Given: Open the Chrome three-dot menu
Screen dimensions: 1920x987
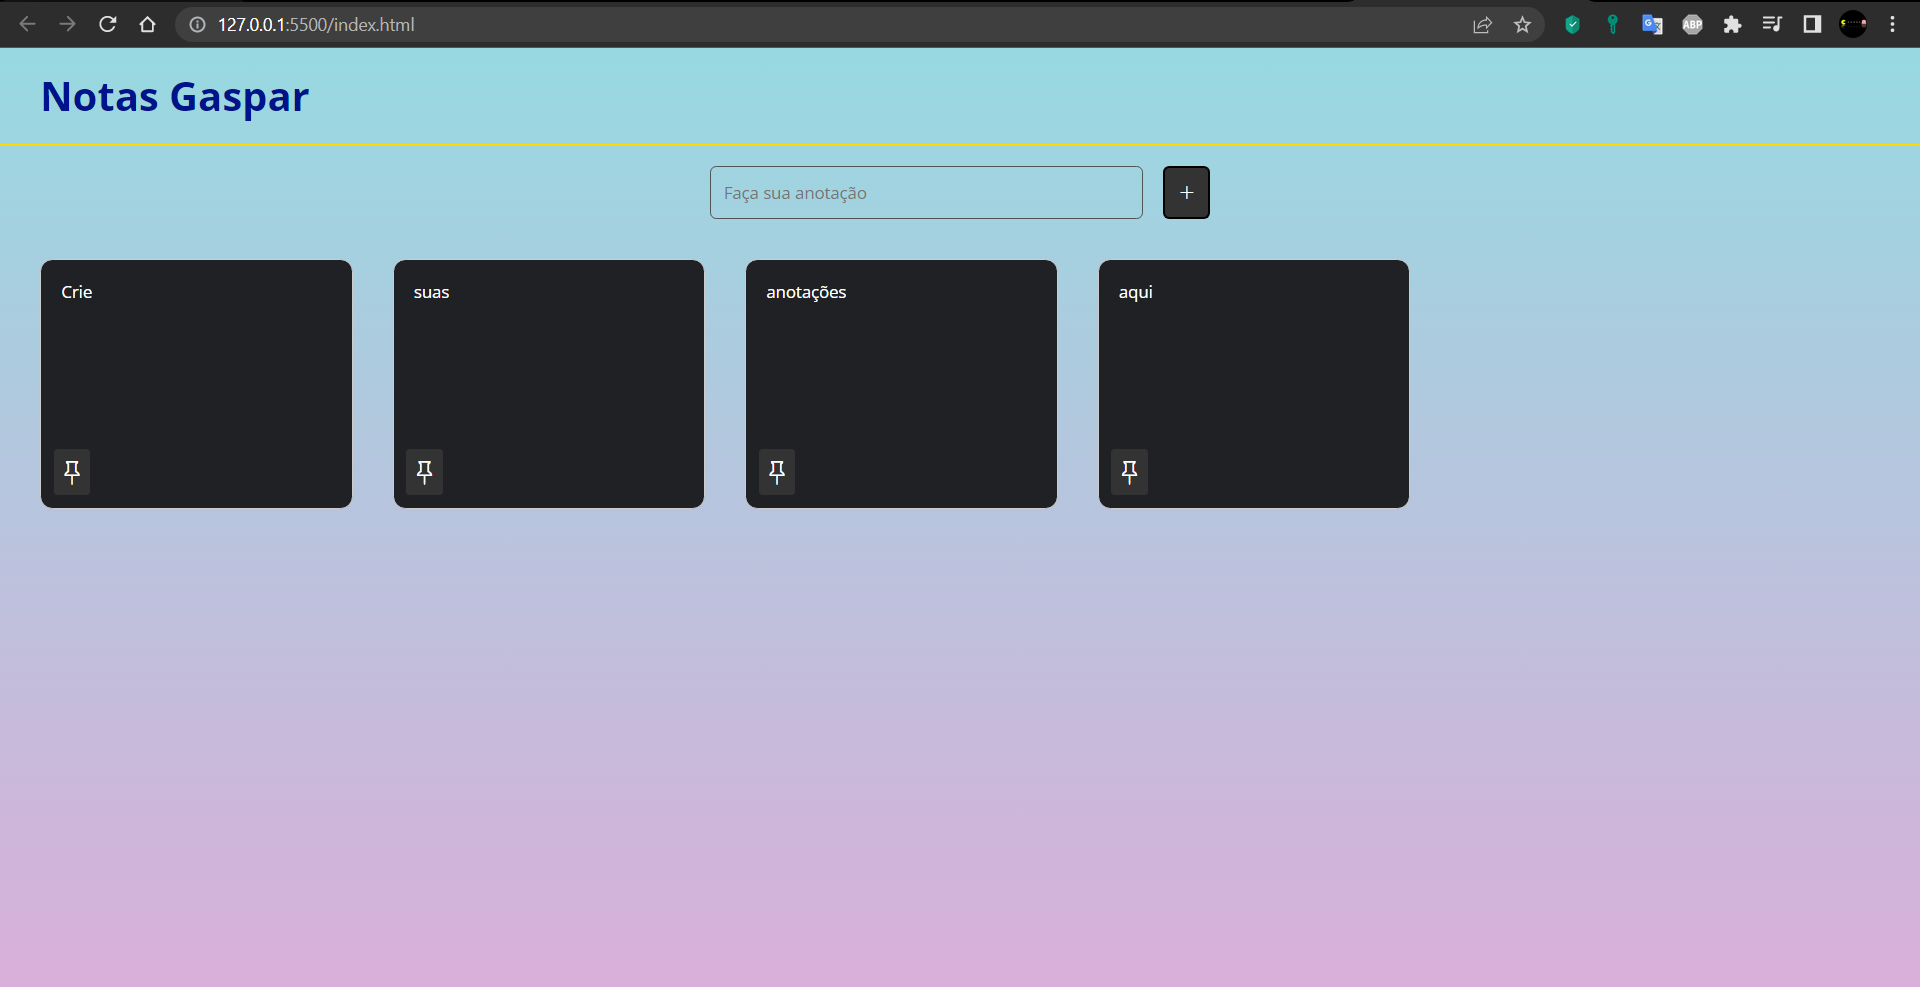Looking at the screenshot, I should pyautogui.click(x=1892, y=24).
